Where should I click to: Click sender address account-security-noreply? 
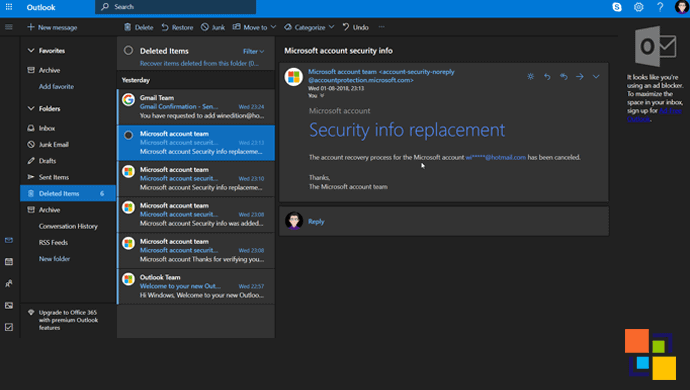(x=381, y=76)
